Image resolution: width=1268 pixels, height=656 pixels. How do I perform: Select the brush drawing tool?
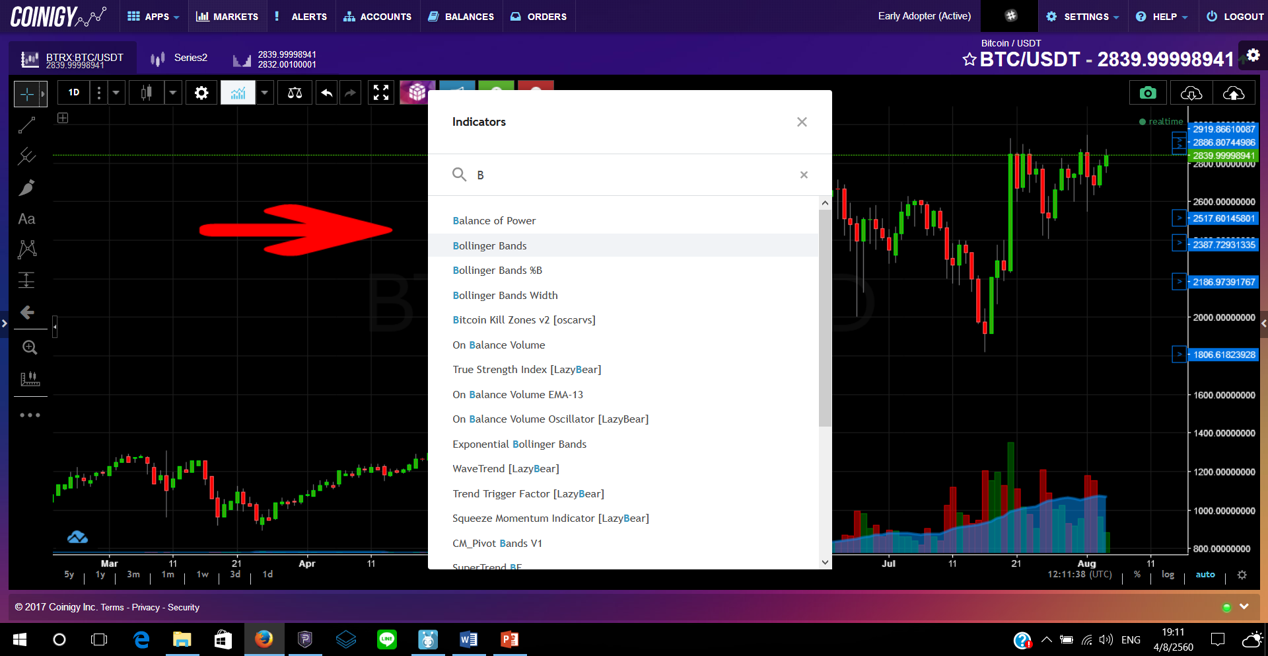coord(27,188)
